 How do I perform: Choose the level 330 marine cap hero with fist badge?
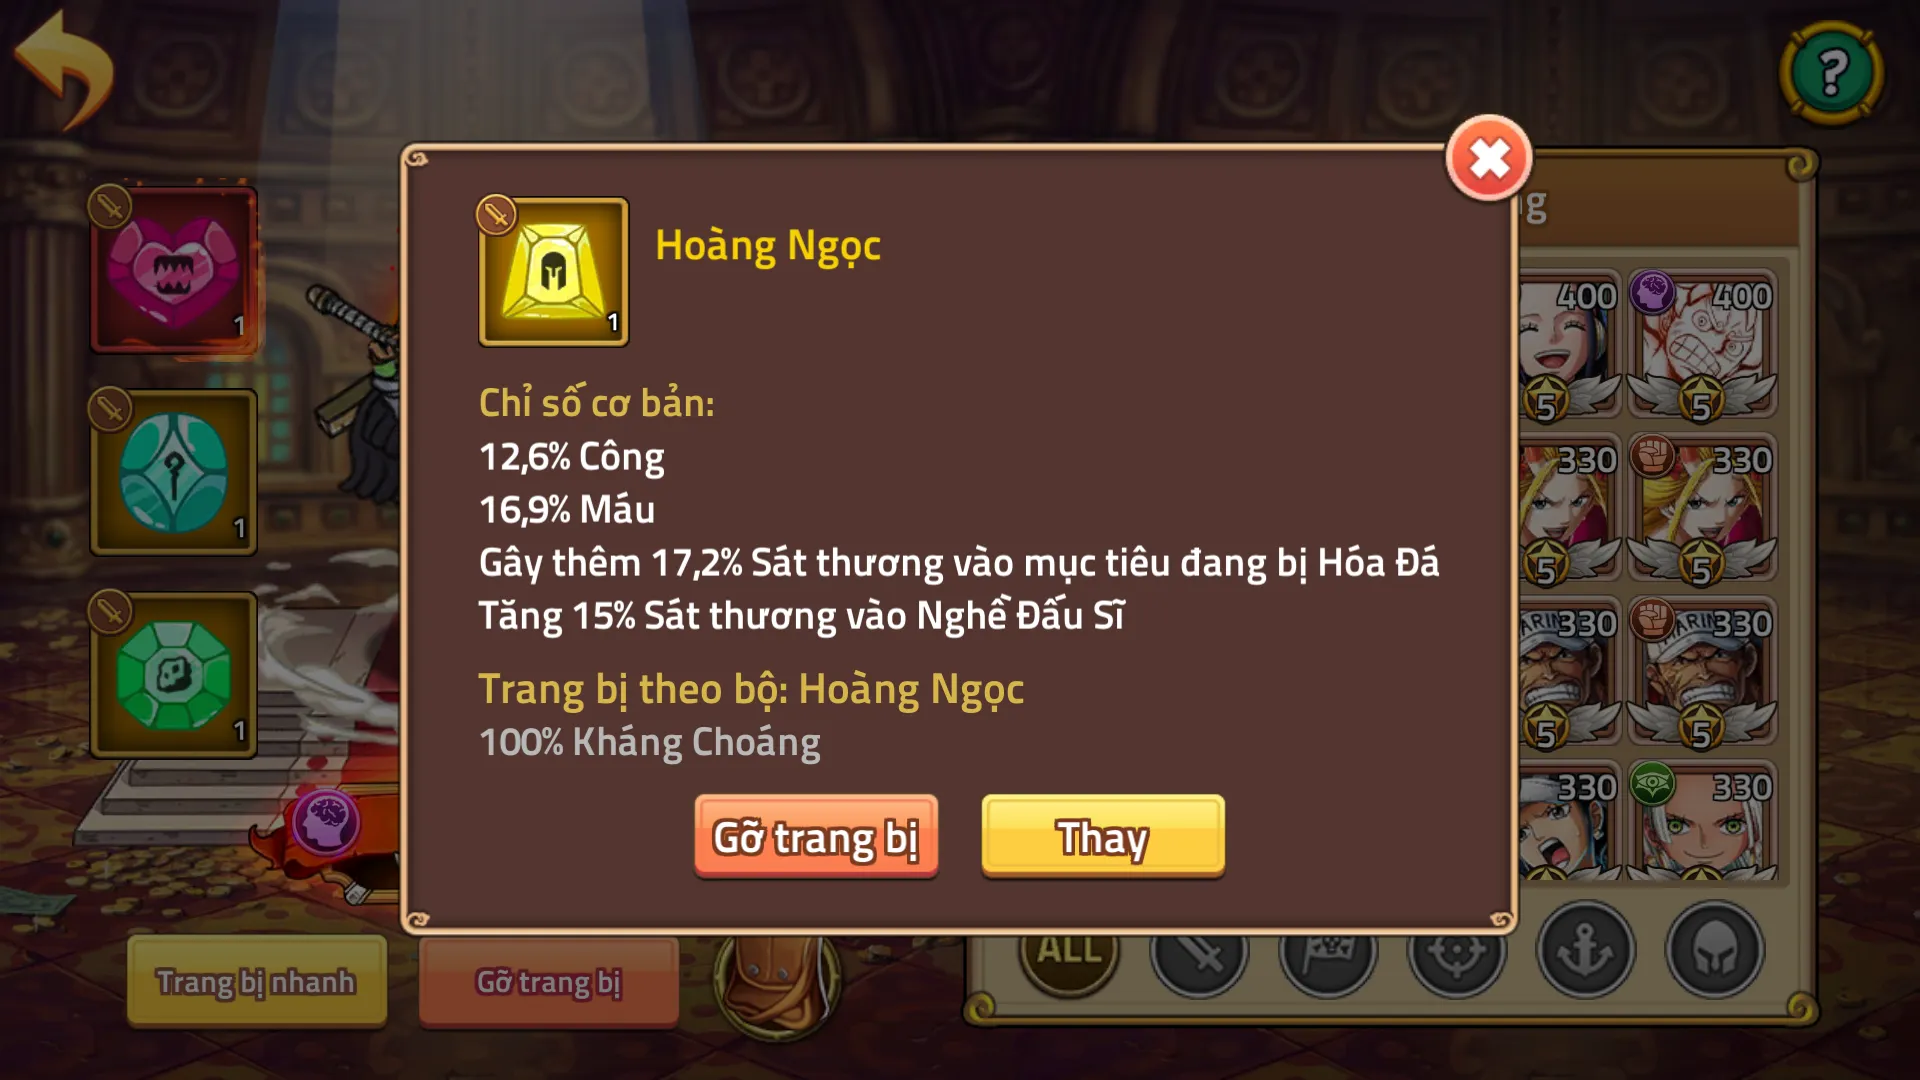pyautogui.click(x=1702, y=671)
